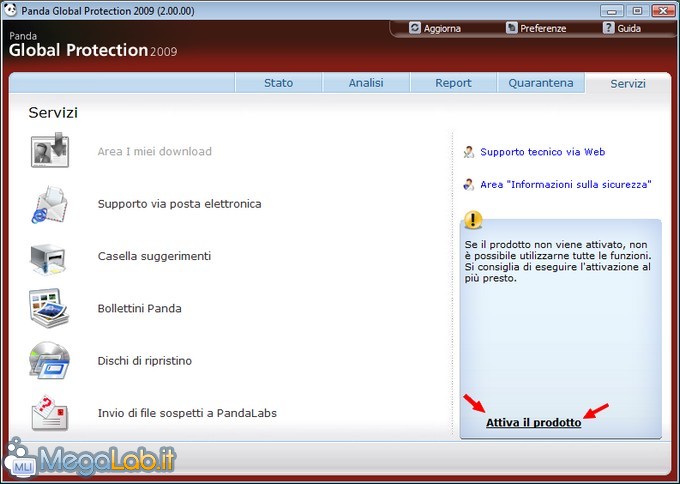Click the Preferenze icon in the top bar
680x484 pixels.
(512, 28)
